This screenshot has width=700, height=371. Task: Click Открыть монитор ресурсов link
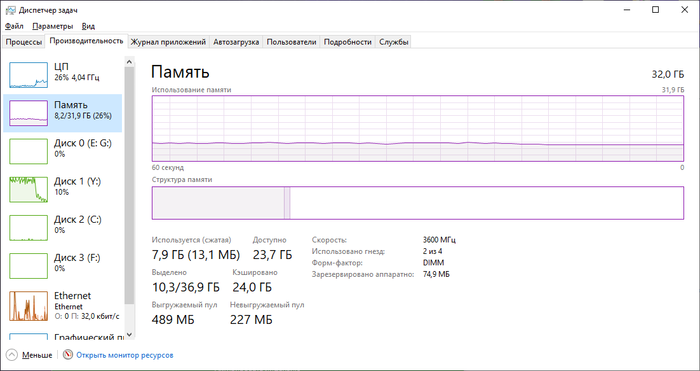pos(125,355)
